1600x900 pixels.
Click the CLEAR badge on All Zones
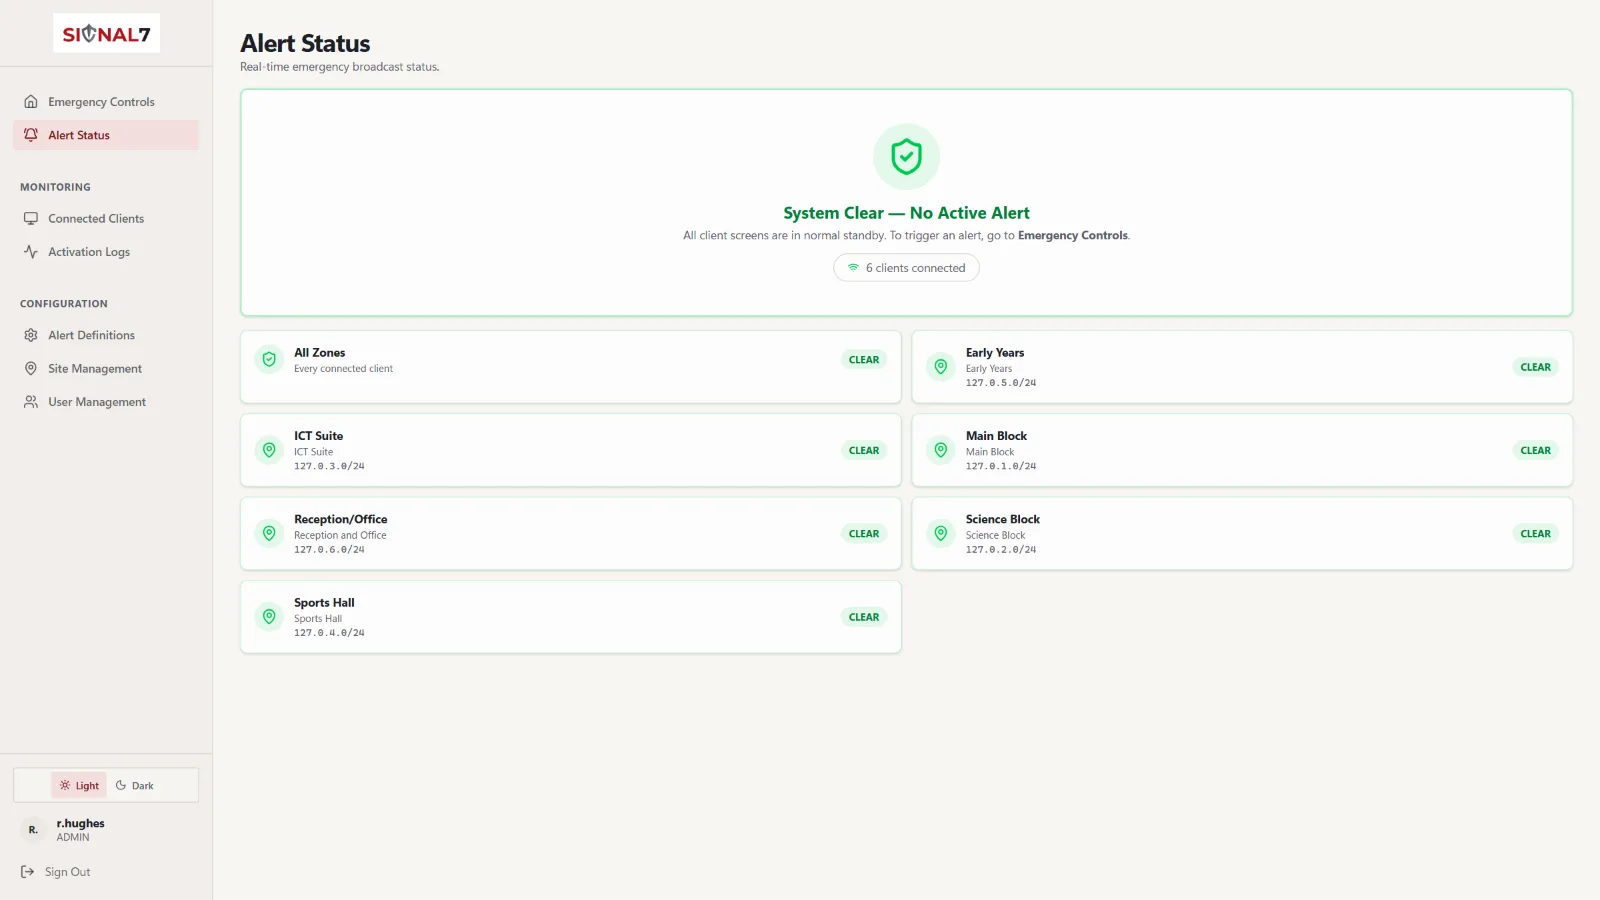pos(864,360)
